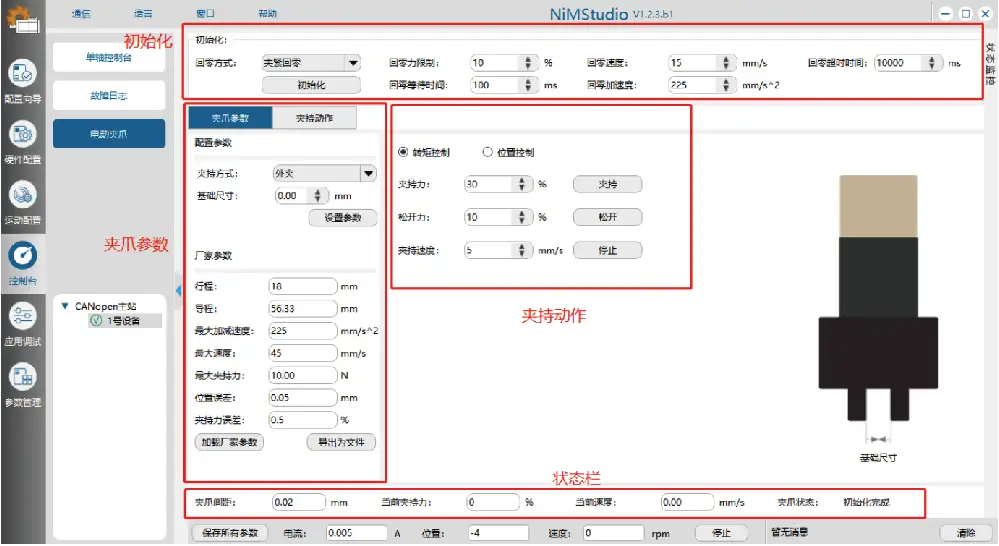999x546 pixels.
Task: Adjust the 松开力 spinner arrows
Action: click(522, 217)
